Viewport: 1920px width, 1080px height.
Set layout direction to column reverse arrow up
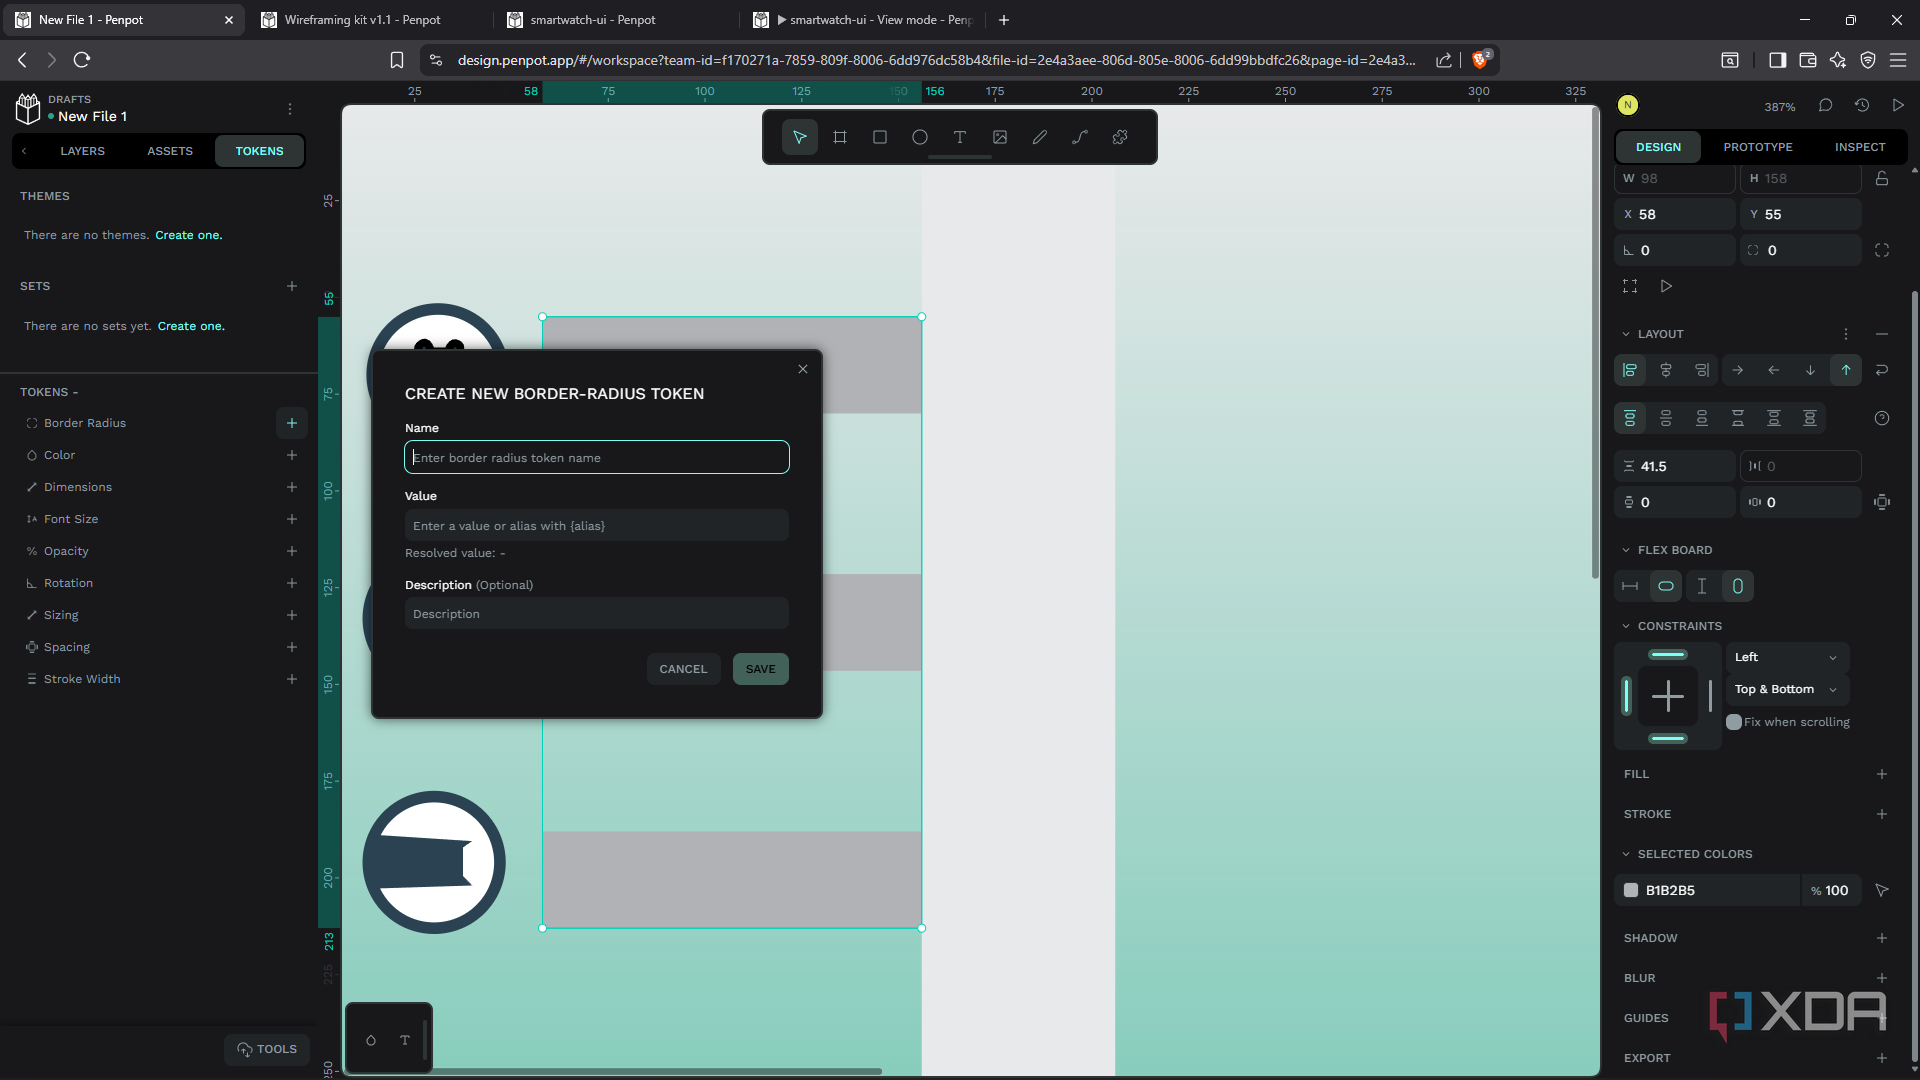pyautogui.click(x=1846, y=370)
